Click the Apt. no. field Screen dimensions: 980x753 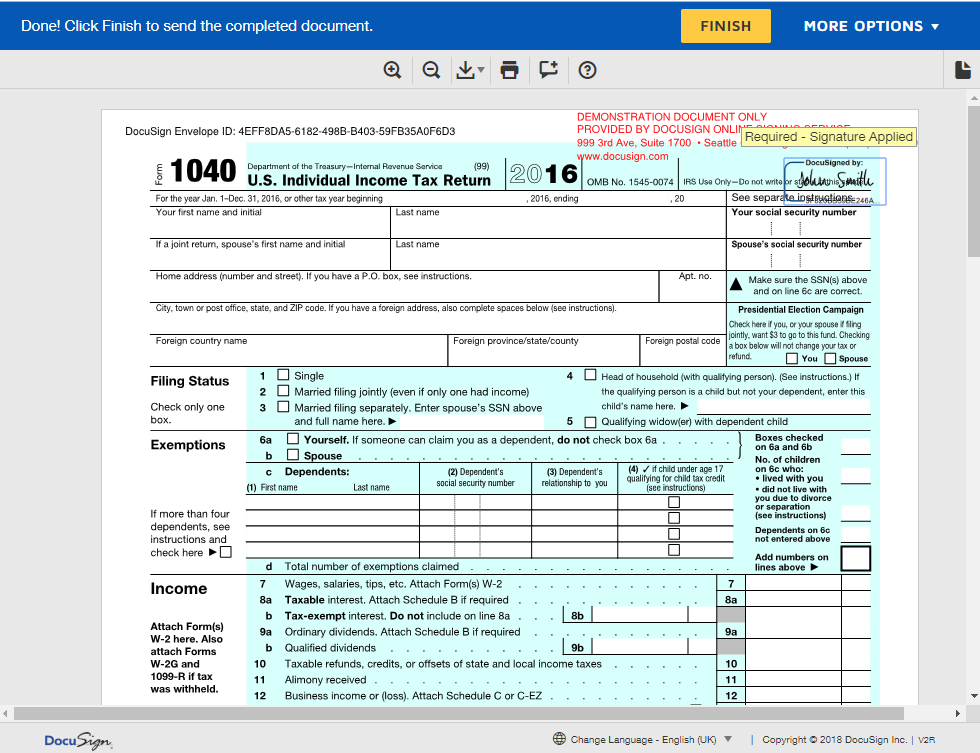tap(692, 287)
